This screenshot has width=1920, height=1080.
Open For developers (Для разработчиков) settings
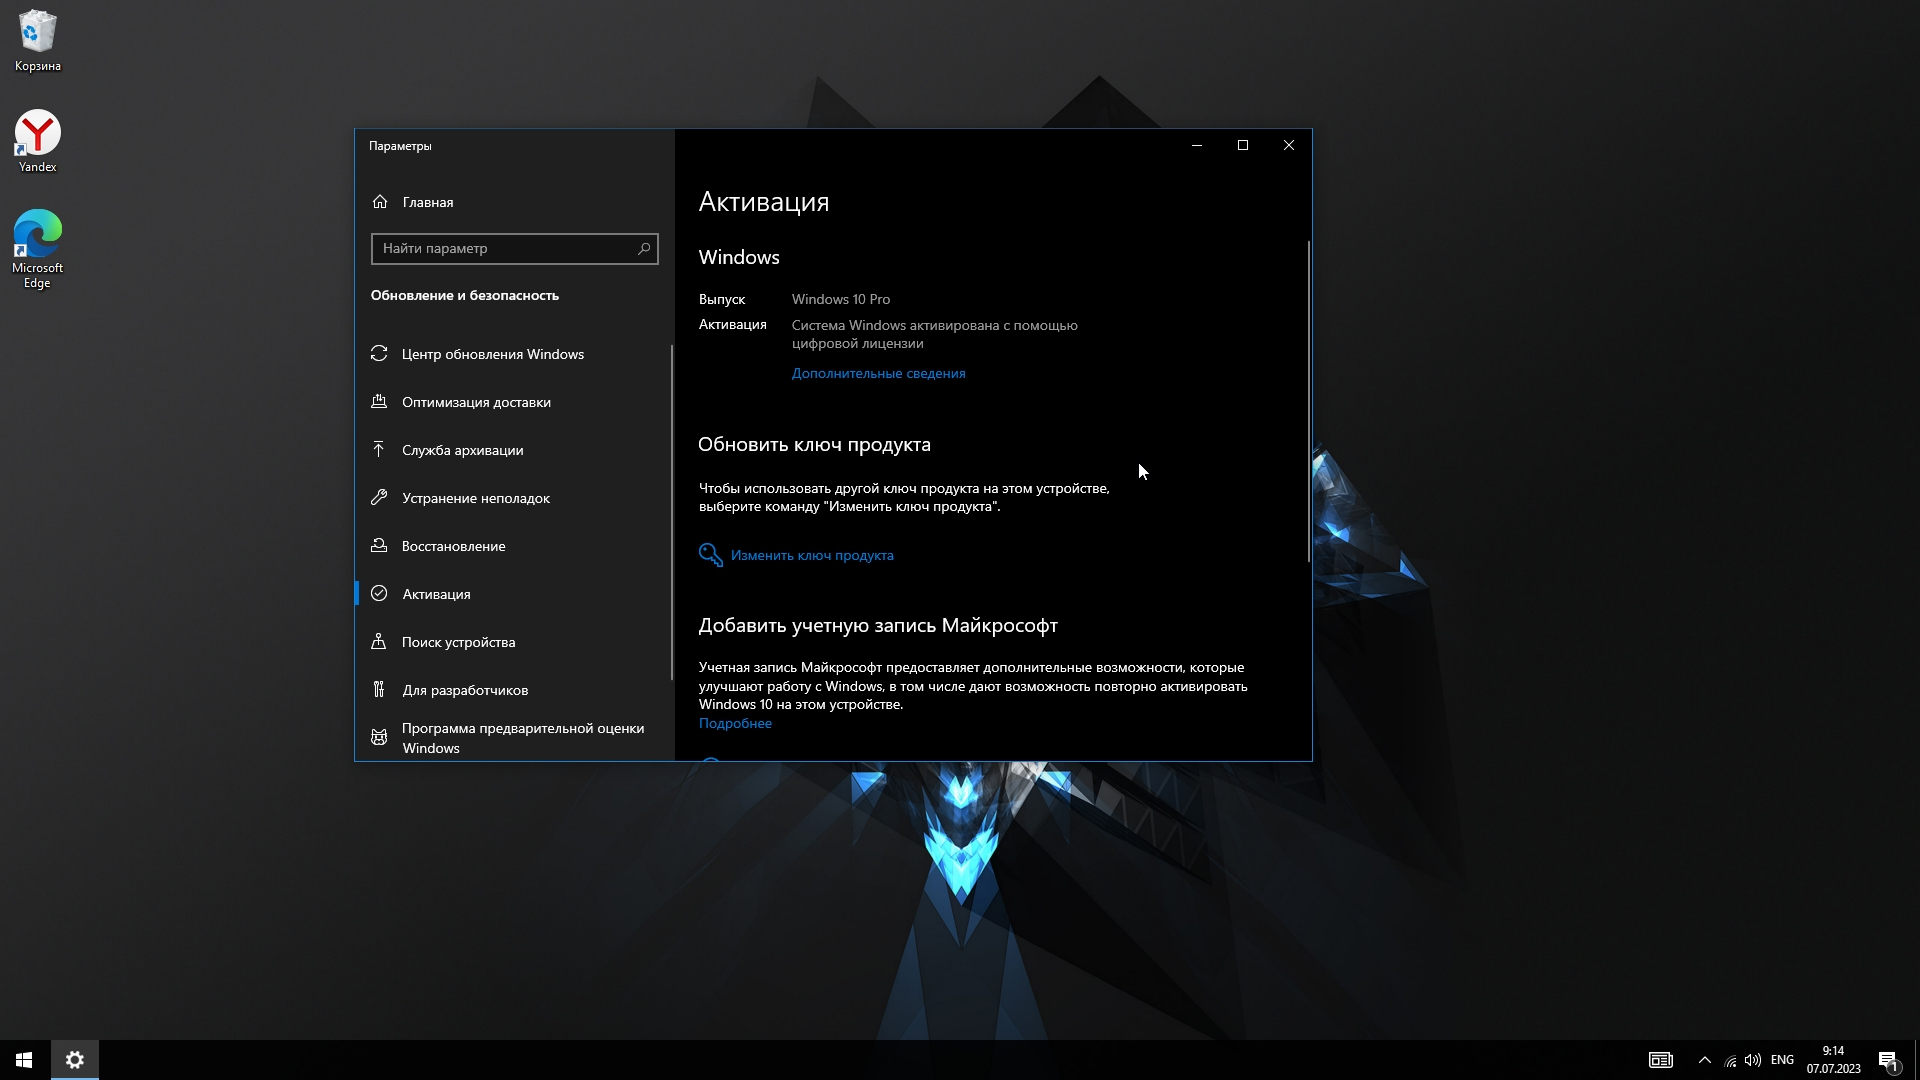click(465, 690)
